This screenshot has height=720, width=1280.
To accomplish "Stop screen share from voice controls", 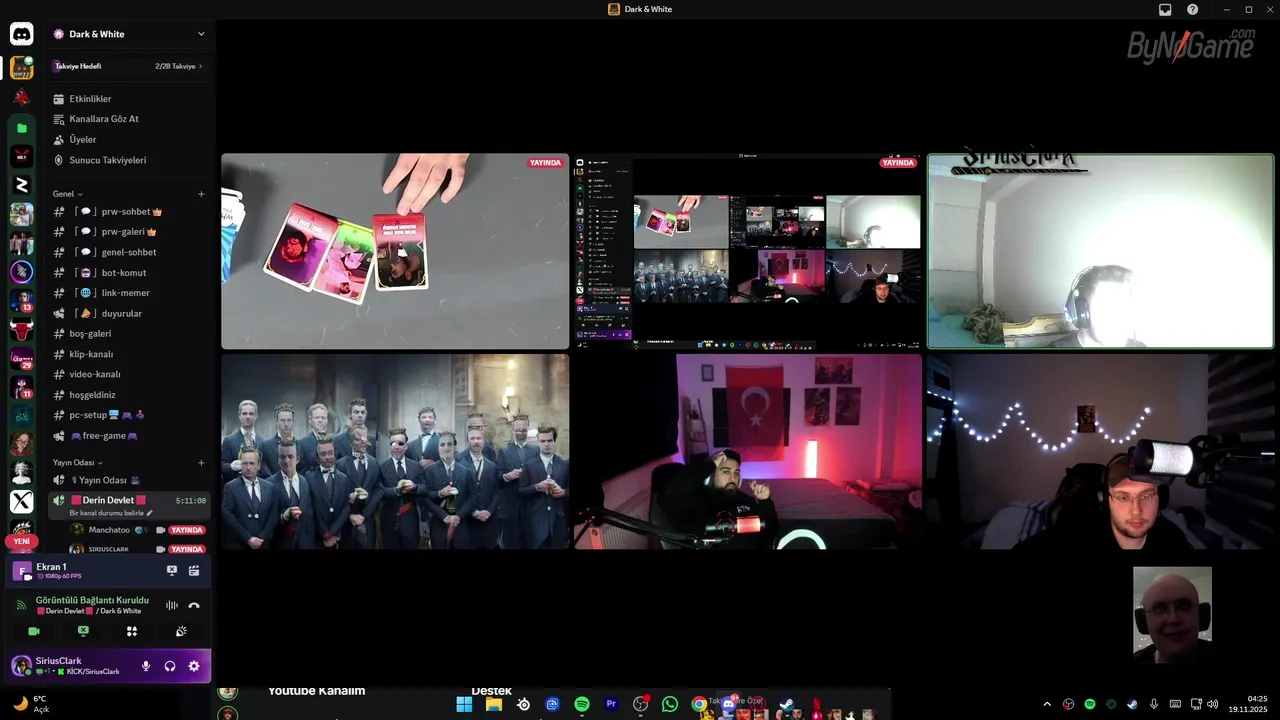I will coord(83,631).
